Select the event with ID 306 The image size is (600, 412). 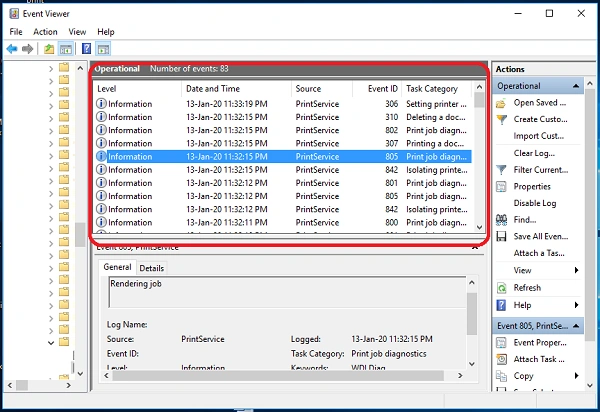[x=282, y=104]
